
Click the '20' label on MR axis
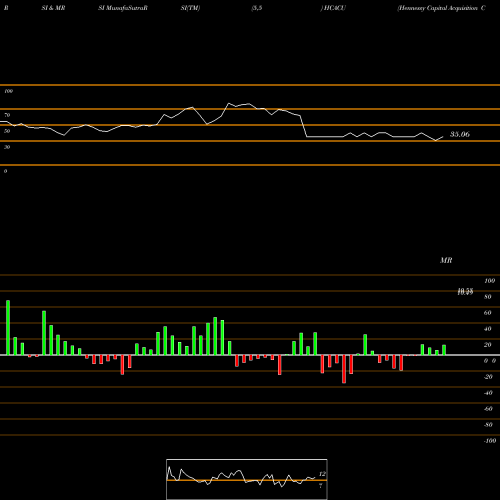[488, 345]
